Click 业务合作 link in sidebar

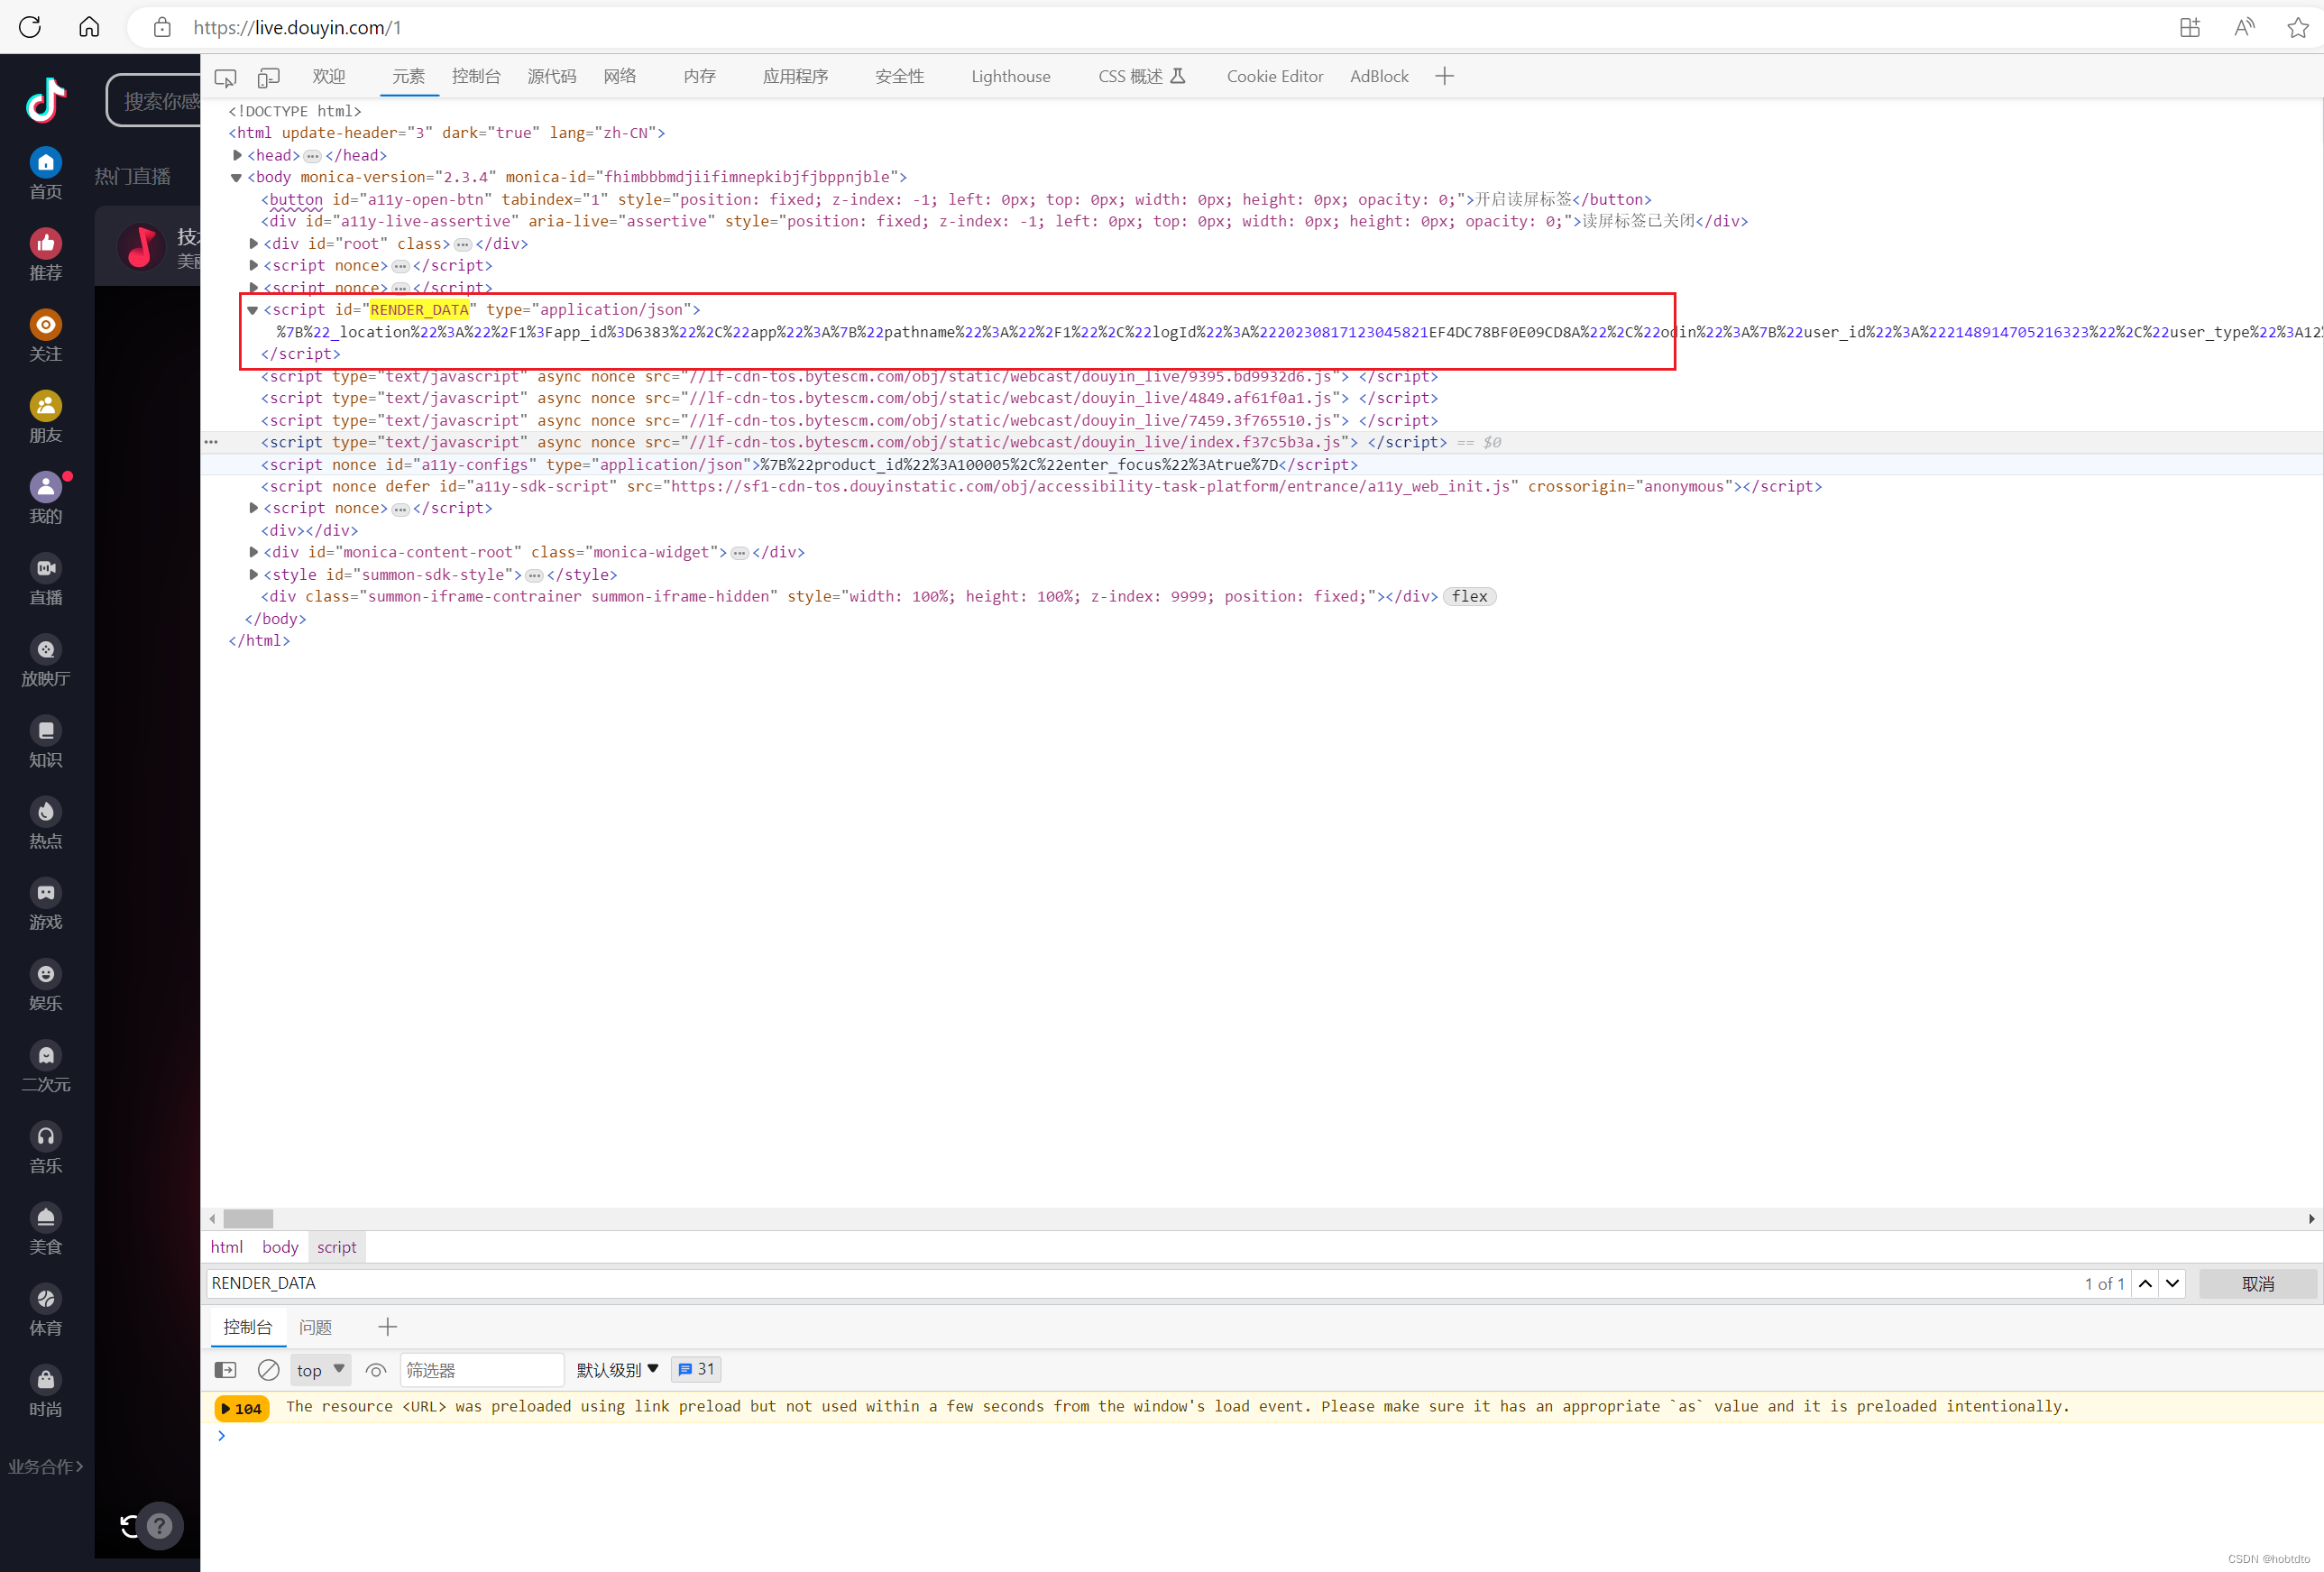(x=46, y=1466)
